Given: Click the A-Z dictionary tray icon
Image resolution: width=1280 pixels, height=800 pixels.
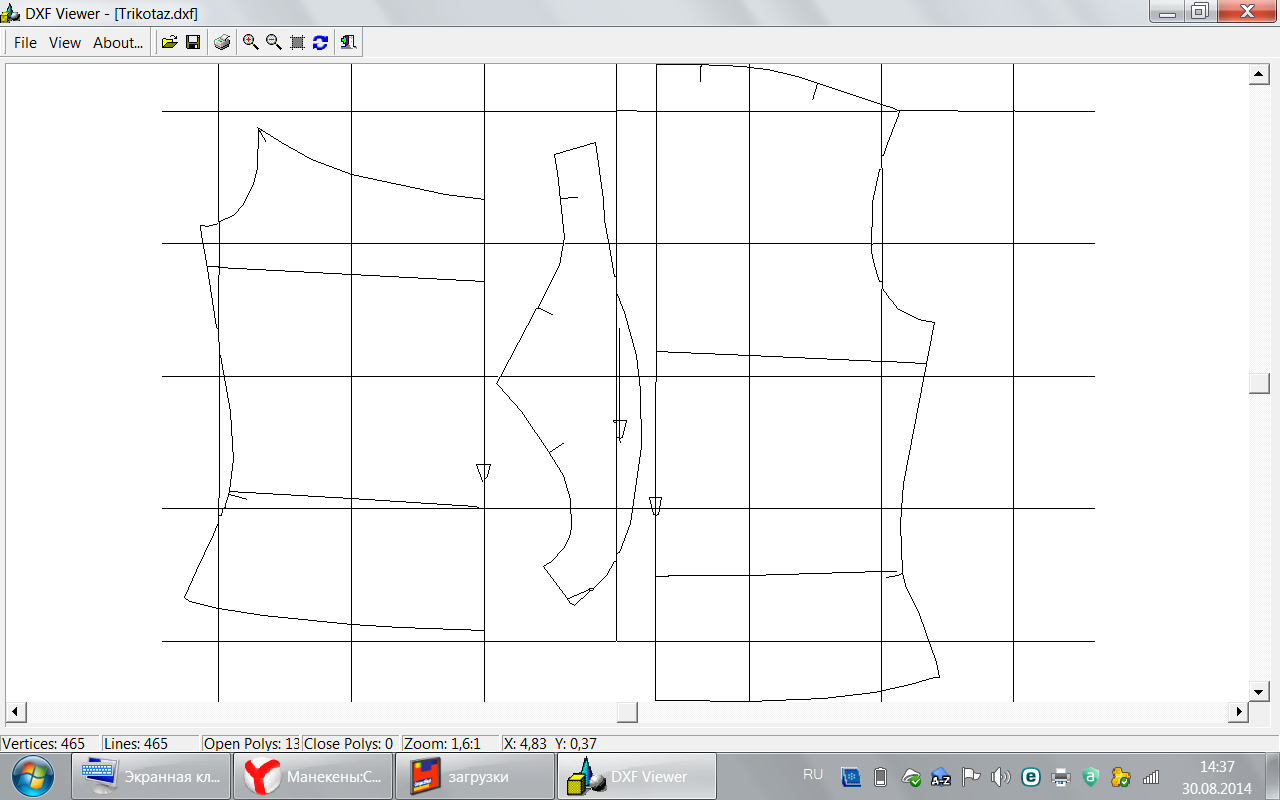Looking at the screenshot, I should pos(941,777).
